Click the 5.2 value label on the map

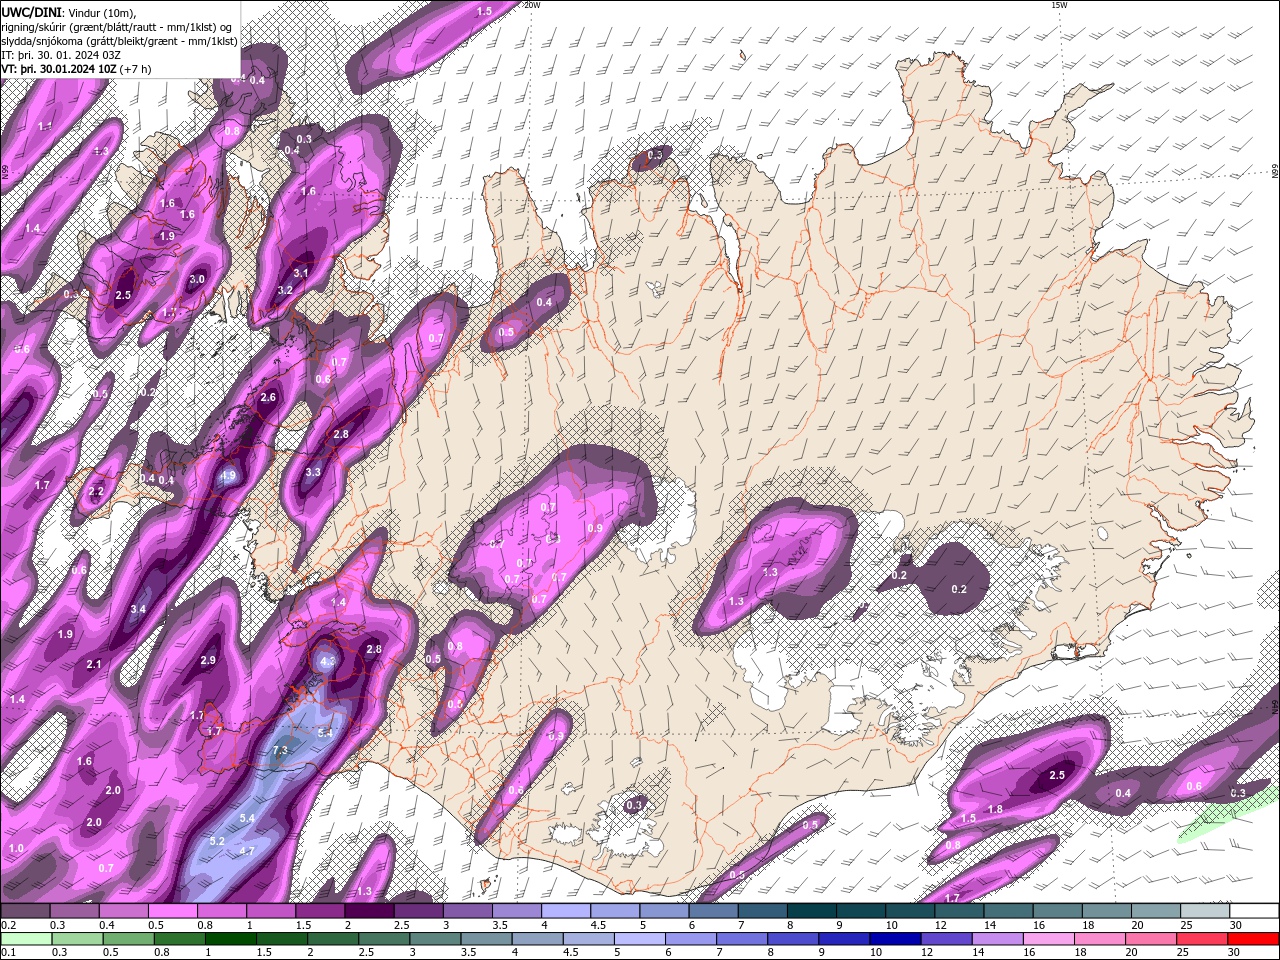(x=217, y=841)
